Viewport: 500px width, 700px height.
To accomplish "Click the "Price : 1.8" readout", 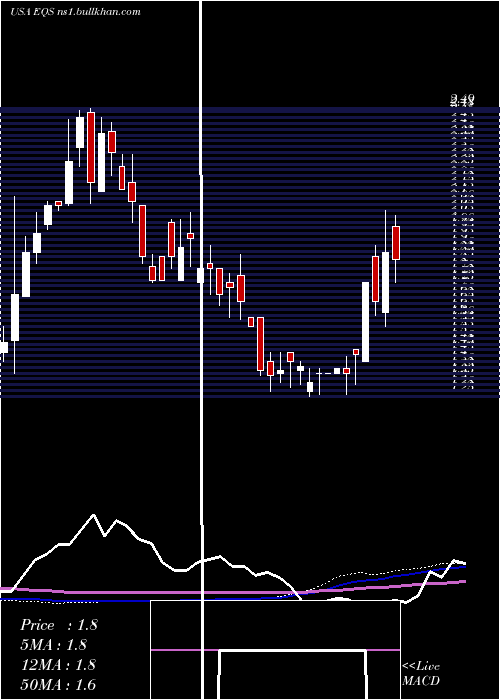I will click(x=58, y=625).
